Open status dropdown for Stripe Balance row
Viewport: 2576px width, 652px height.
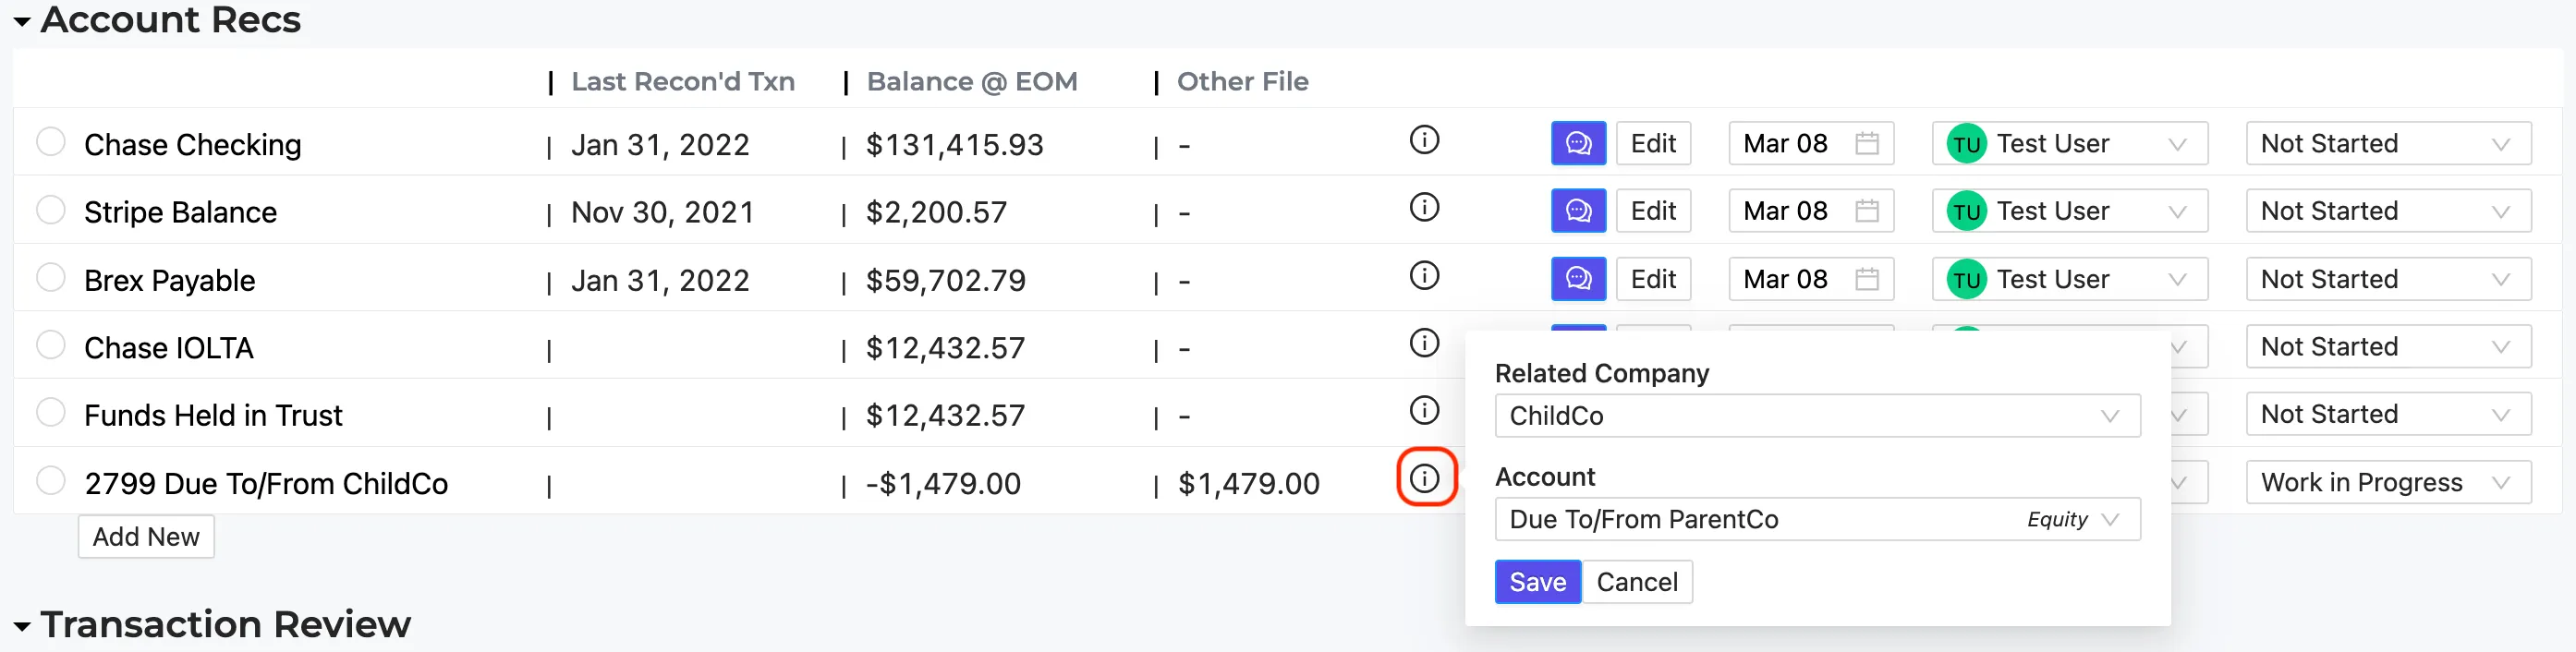tap(2388, 211)
